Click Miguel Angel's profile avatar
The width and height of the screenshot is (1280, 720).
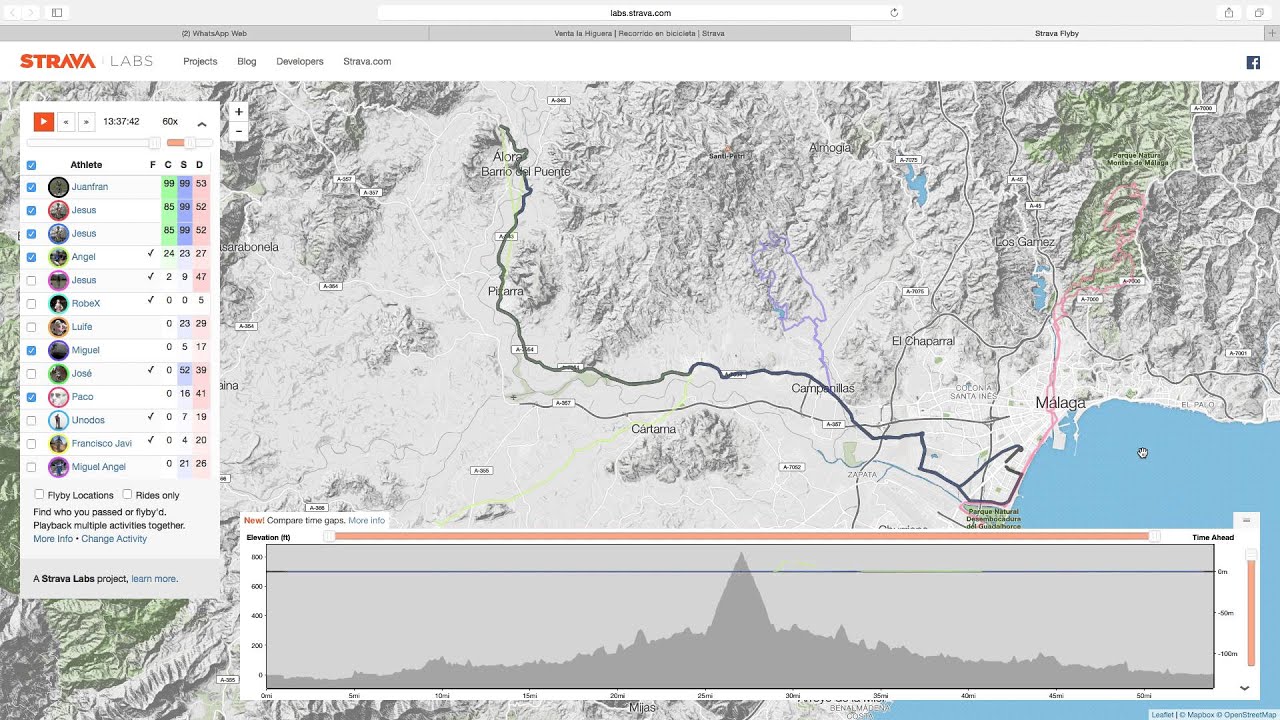[x=58, y=467]
